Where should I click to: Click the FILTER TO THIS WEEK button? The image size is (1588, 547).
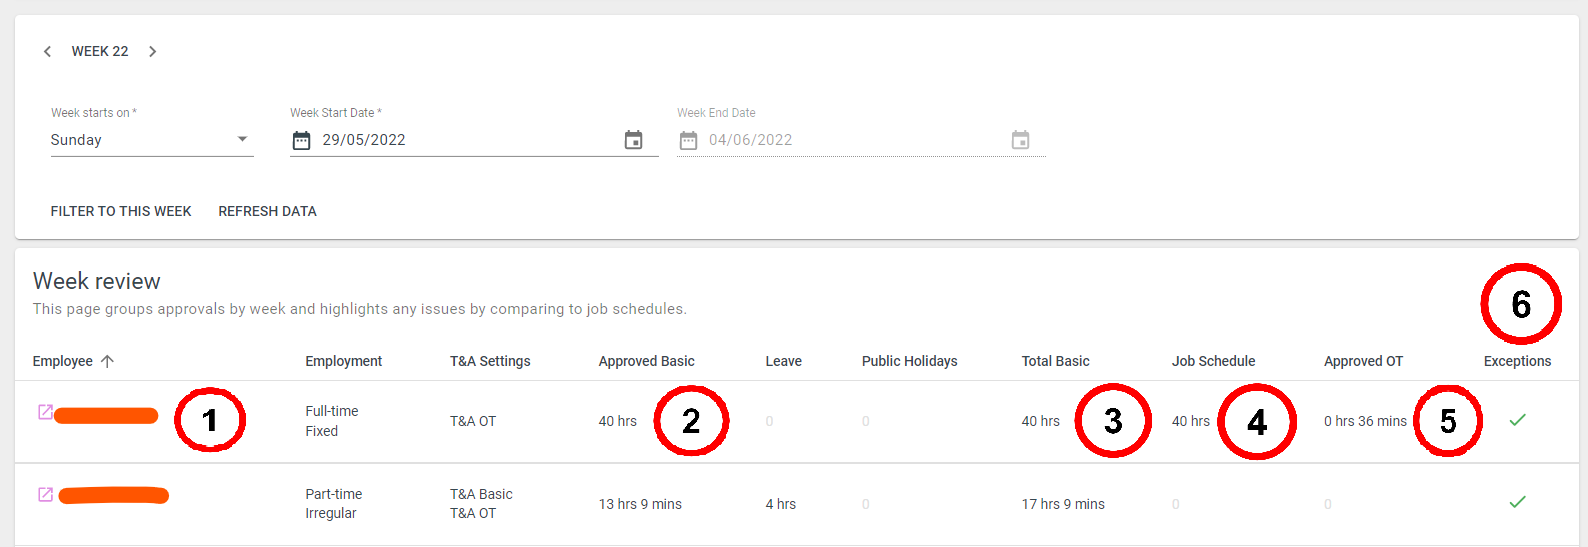(121, 211)
